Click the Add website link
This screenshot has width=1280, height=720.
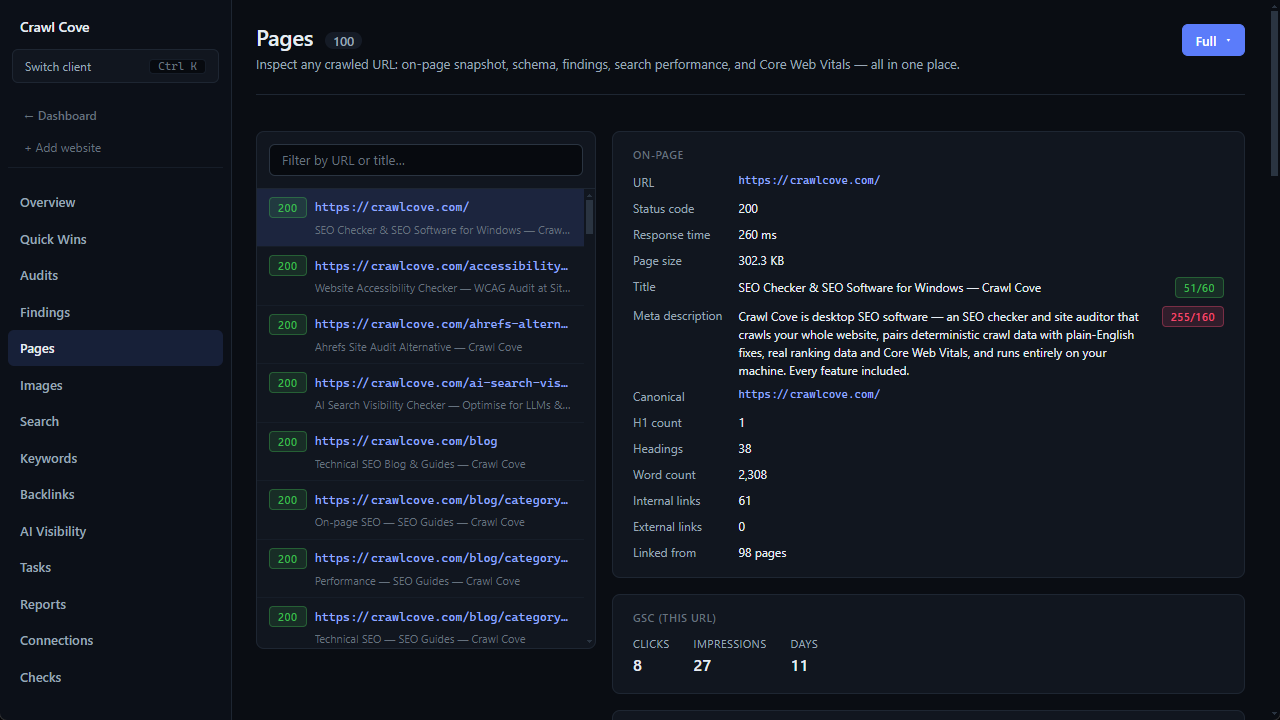63,148
